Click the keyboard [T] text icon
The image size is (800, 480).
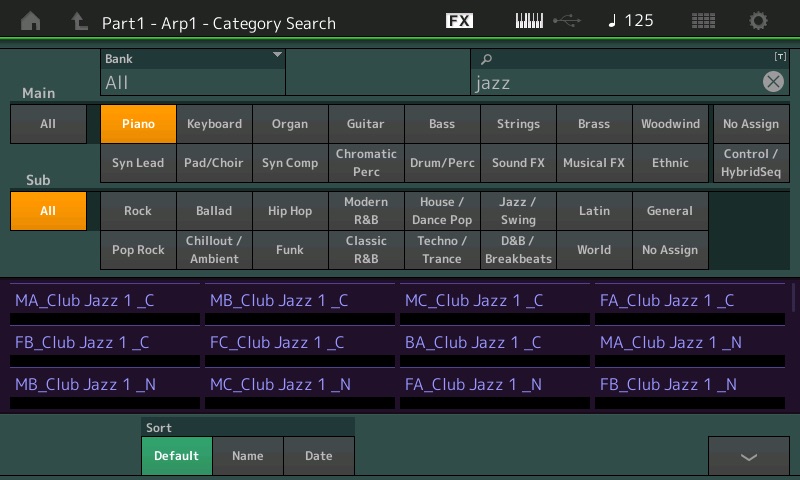(x=780, y=56)
